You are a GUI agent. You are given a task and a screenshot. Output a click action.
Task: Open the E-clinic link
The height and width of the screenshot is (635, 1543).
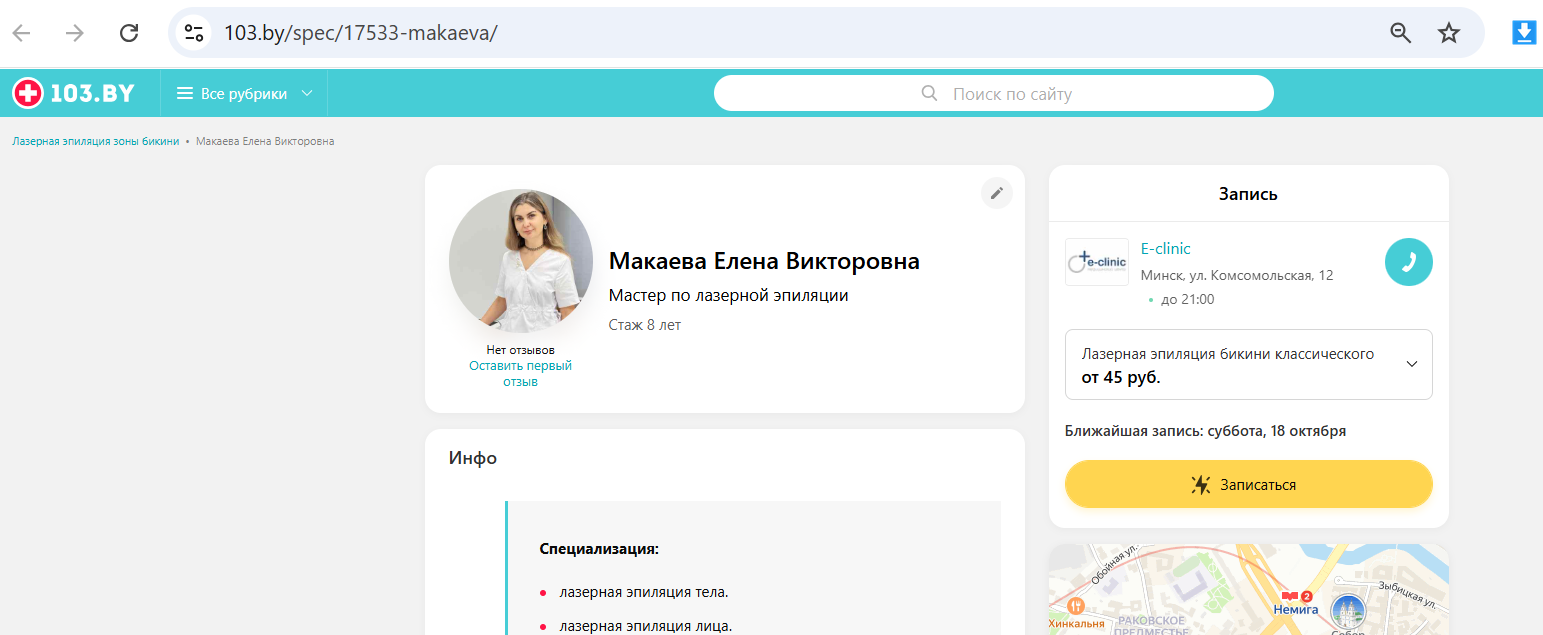[x=1166, y=249]
